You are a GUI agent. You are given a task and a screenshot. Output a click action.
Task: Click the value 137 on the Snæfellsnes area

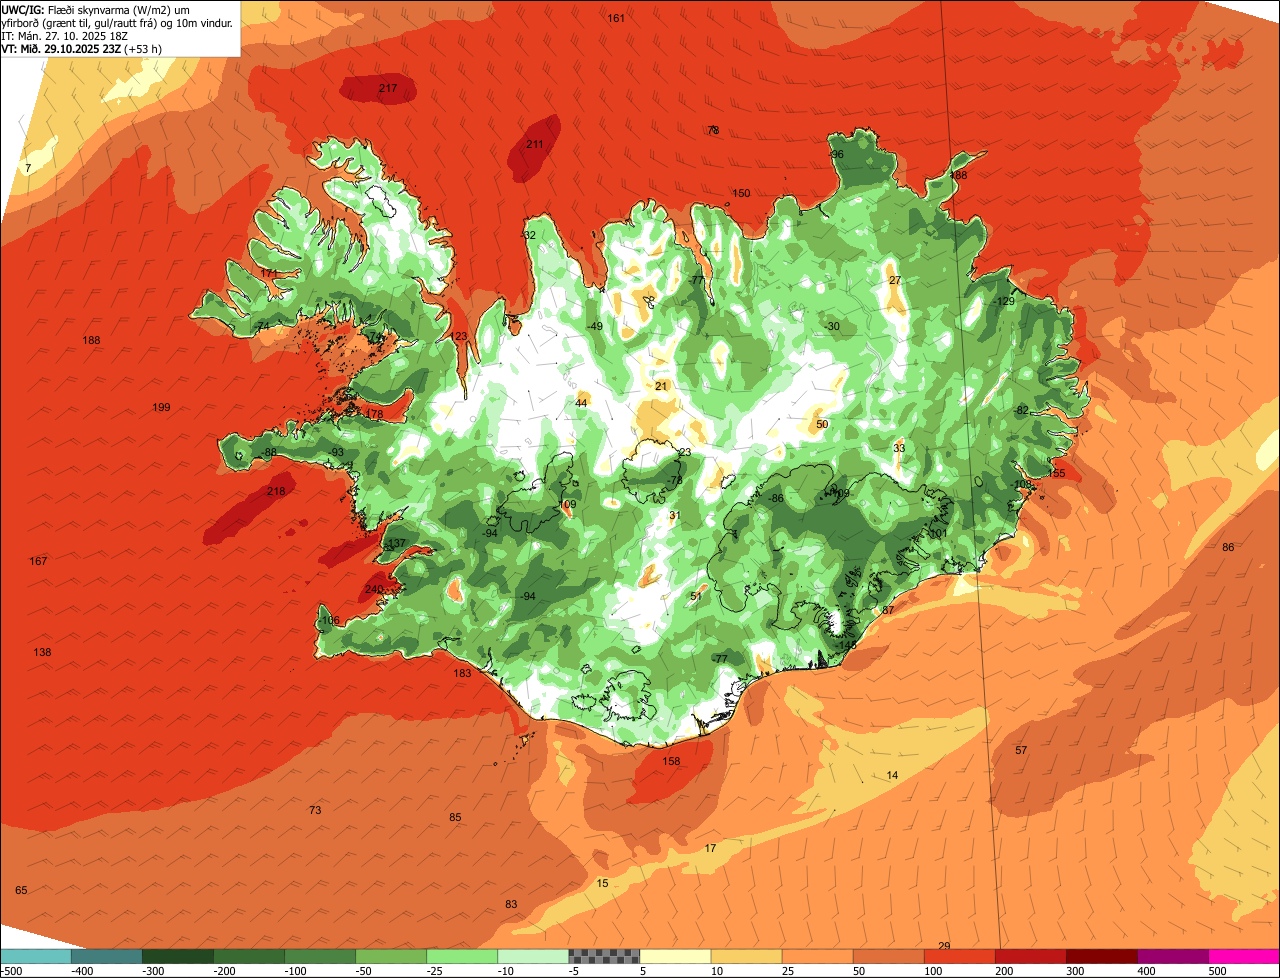[x=397, y=543]
